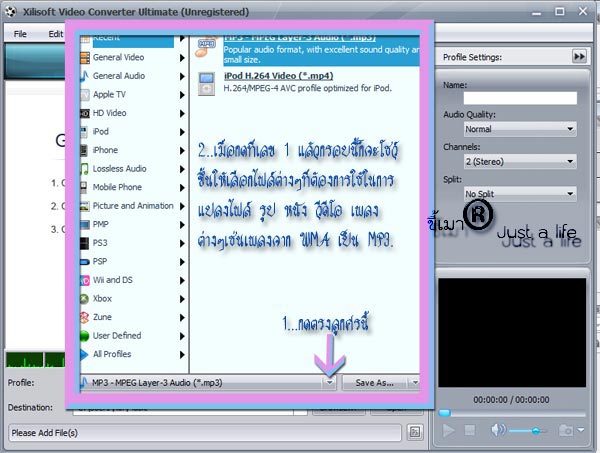The height and width of the screenshot is (453, 600).
Task: Click the snapshot camera icon
Action: [566, 430]
